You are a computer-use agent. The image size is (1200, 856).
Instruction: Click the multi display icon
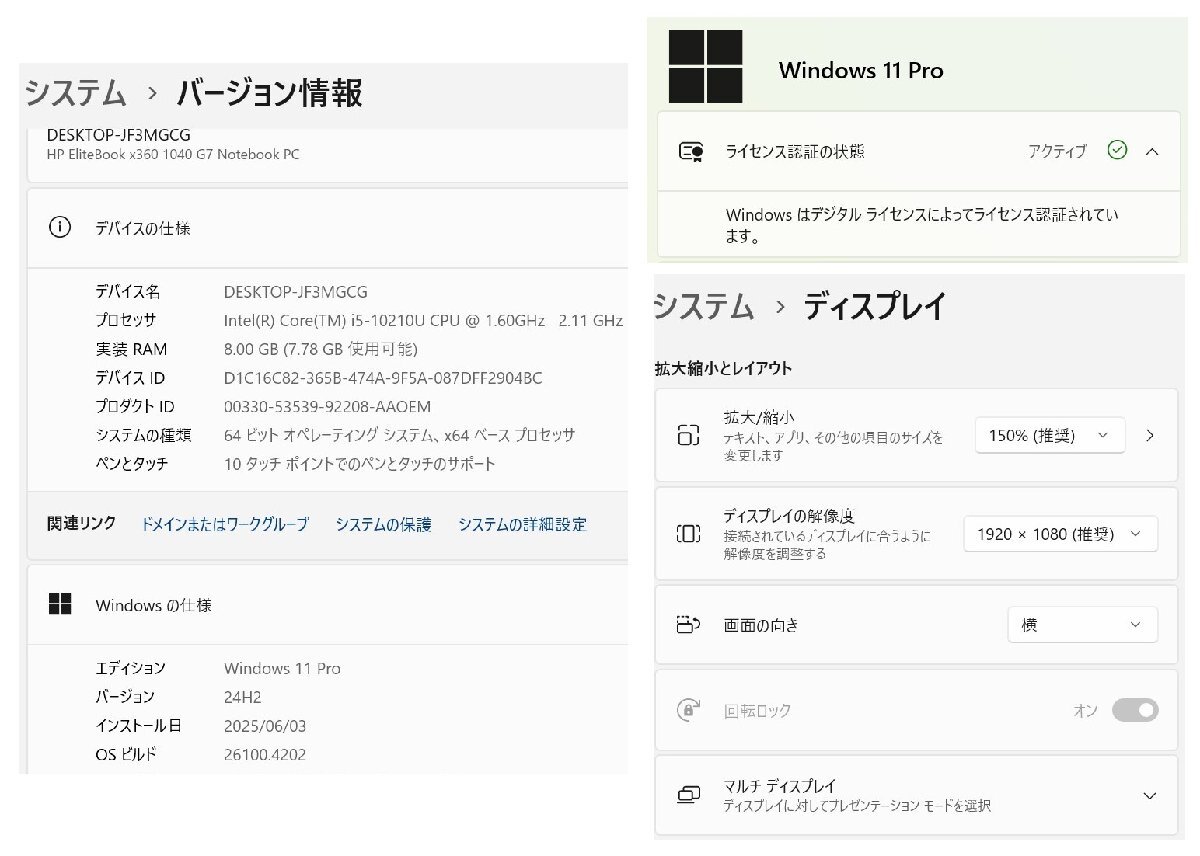click(x=688, y=795)
